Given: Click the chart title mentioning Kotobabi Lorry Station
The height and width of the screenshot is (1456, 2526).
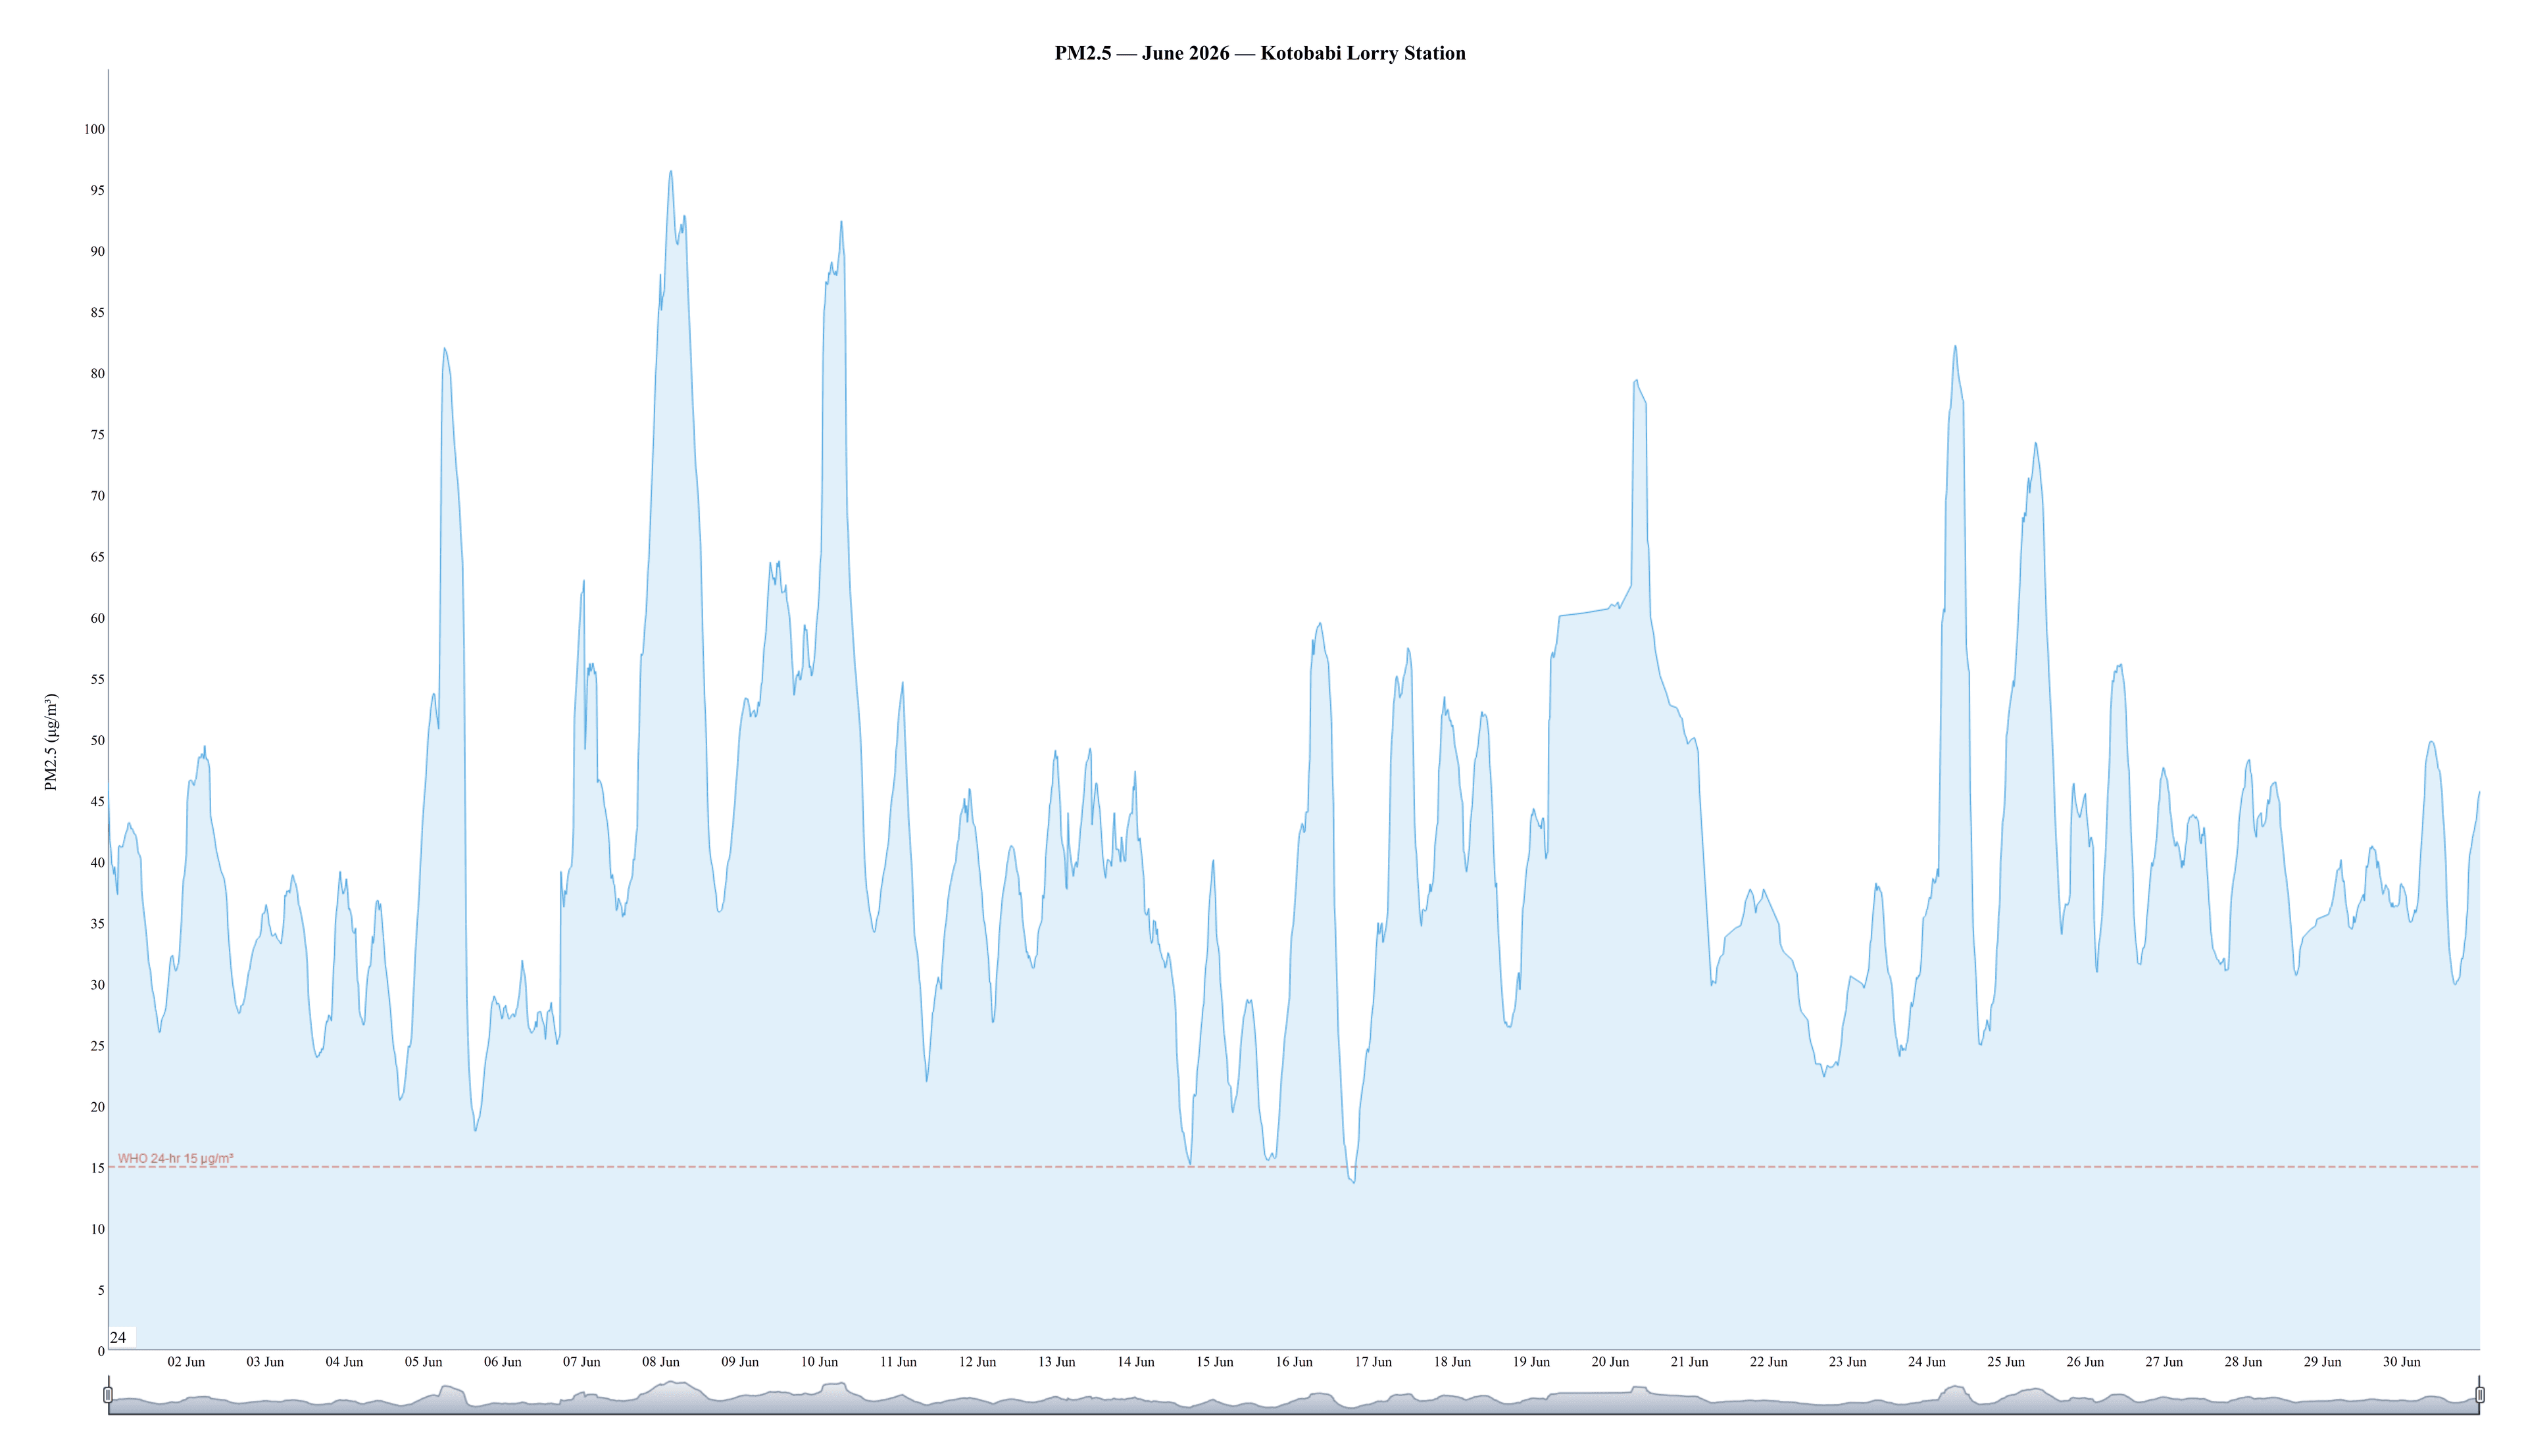Looking at the screenshot, I should tap(1260, 53).
